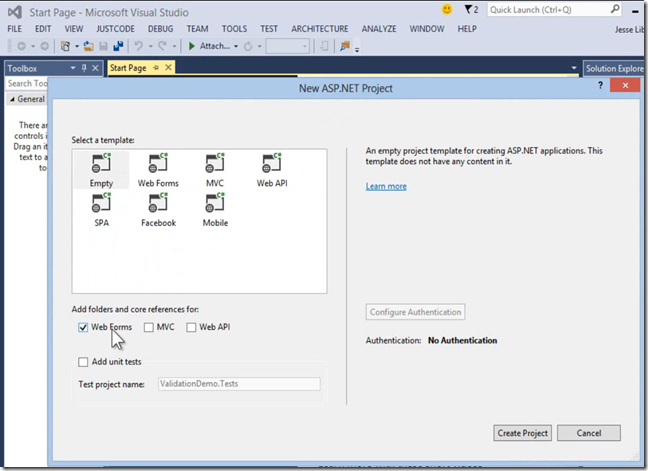This screenshot has width=648, height=471.
Task: Enable the Add unit tests checkbox
Action: tap(83, 362)
